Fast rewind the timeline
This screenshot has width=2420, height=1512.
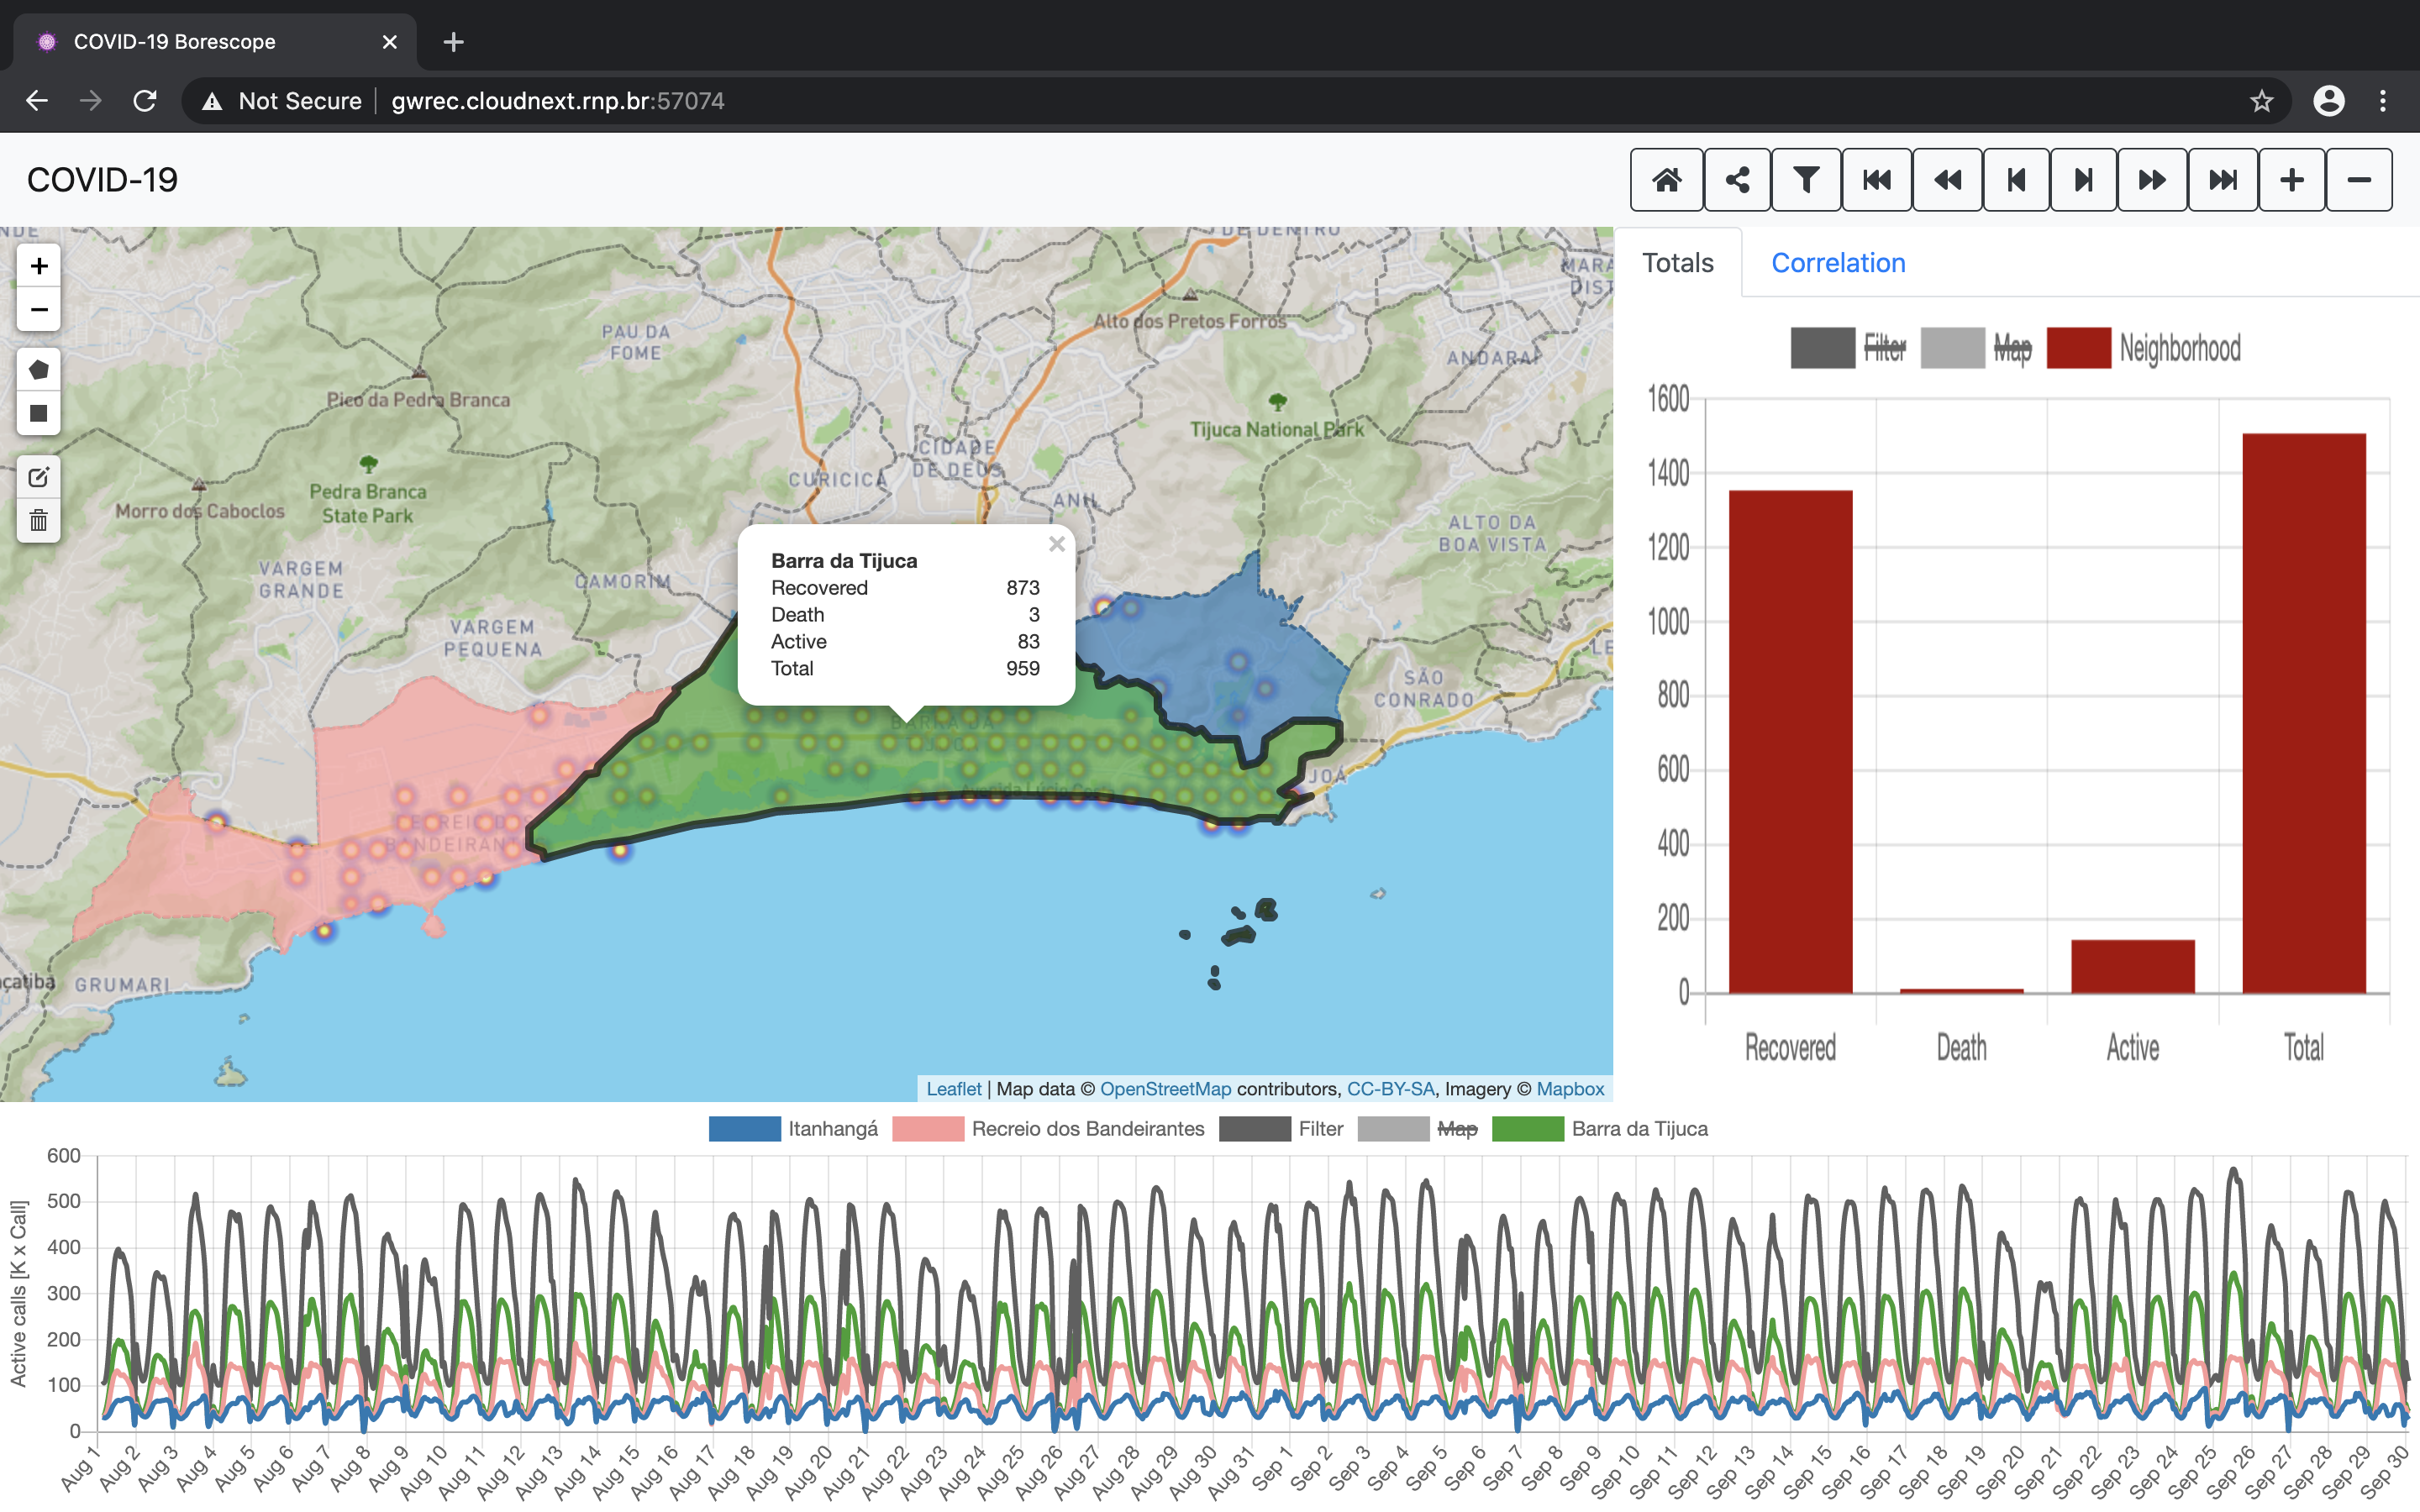[x=1947, y=180]
